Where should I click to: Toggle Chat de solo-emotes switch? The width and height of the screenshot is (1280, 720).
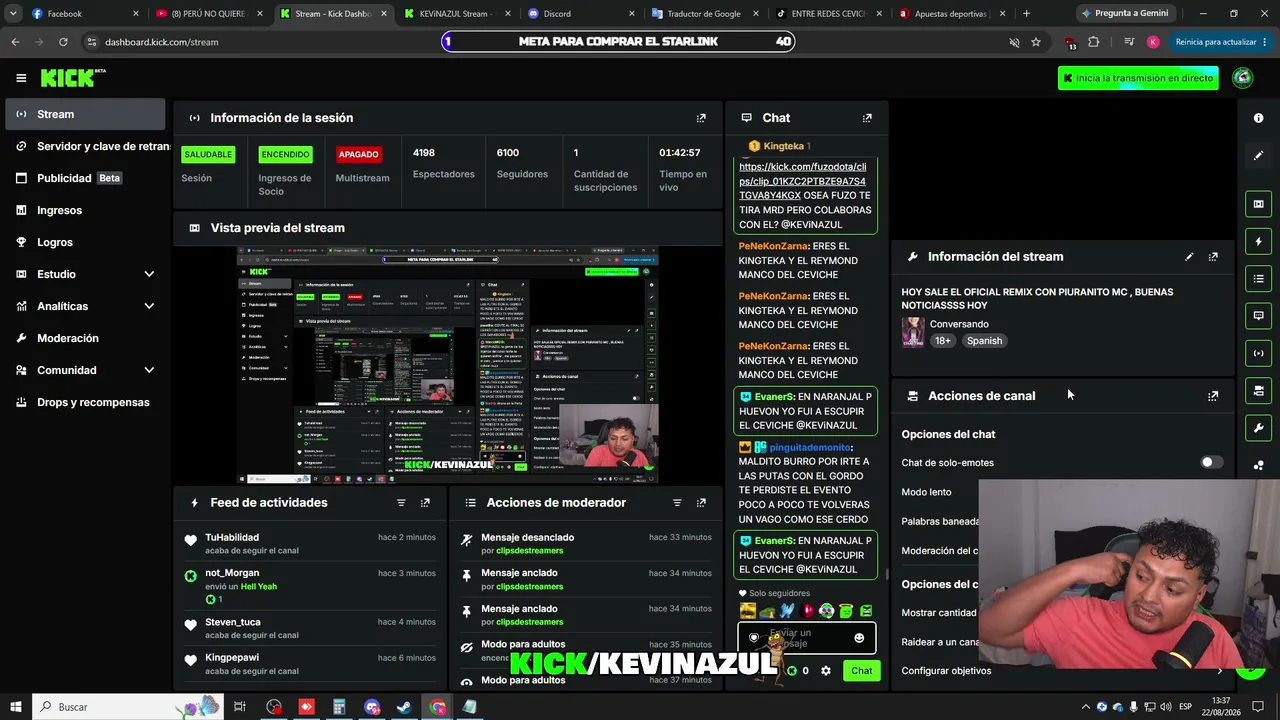point(1211,462)
